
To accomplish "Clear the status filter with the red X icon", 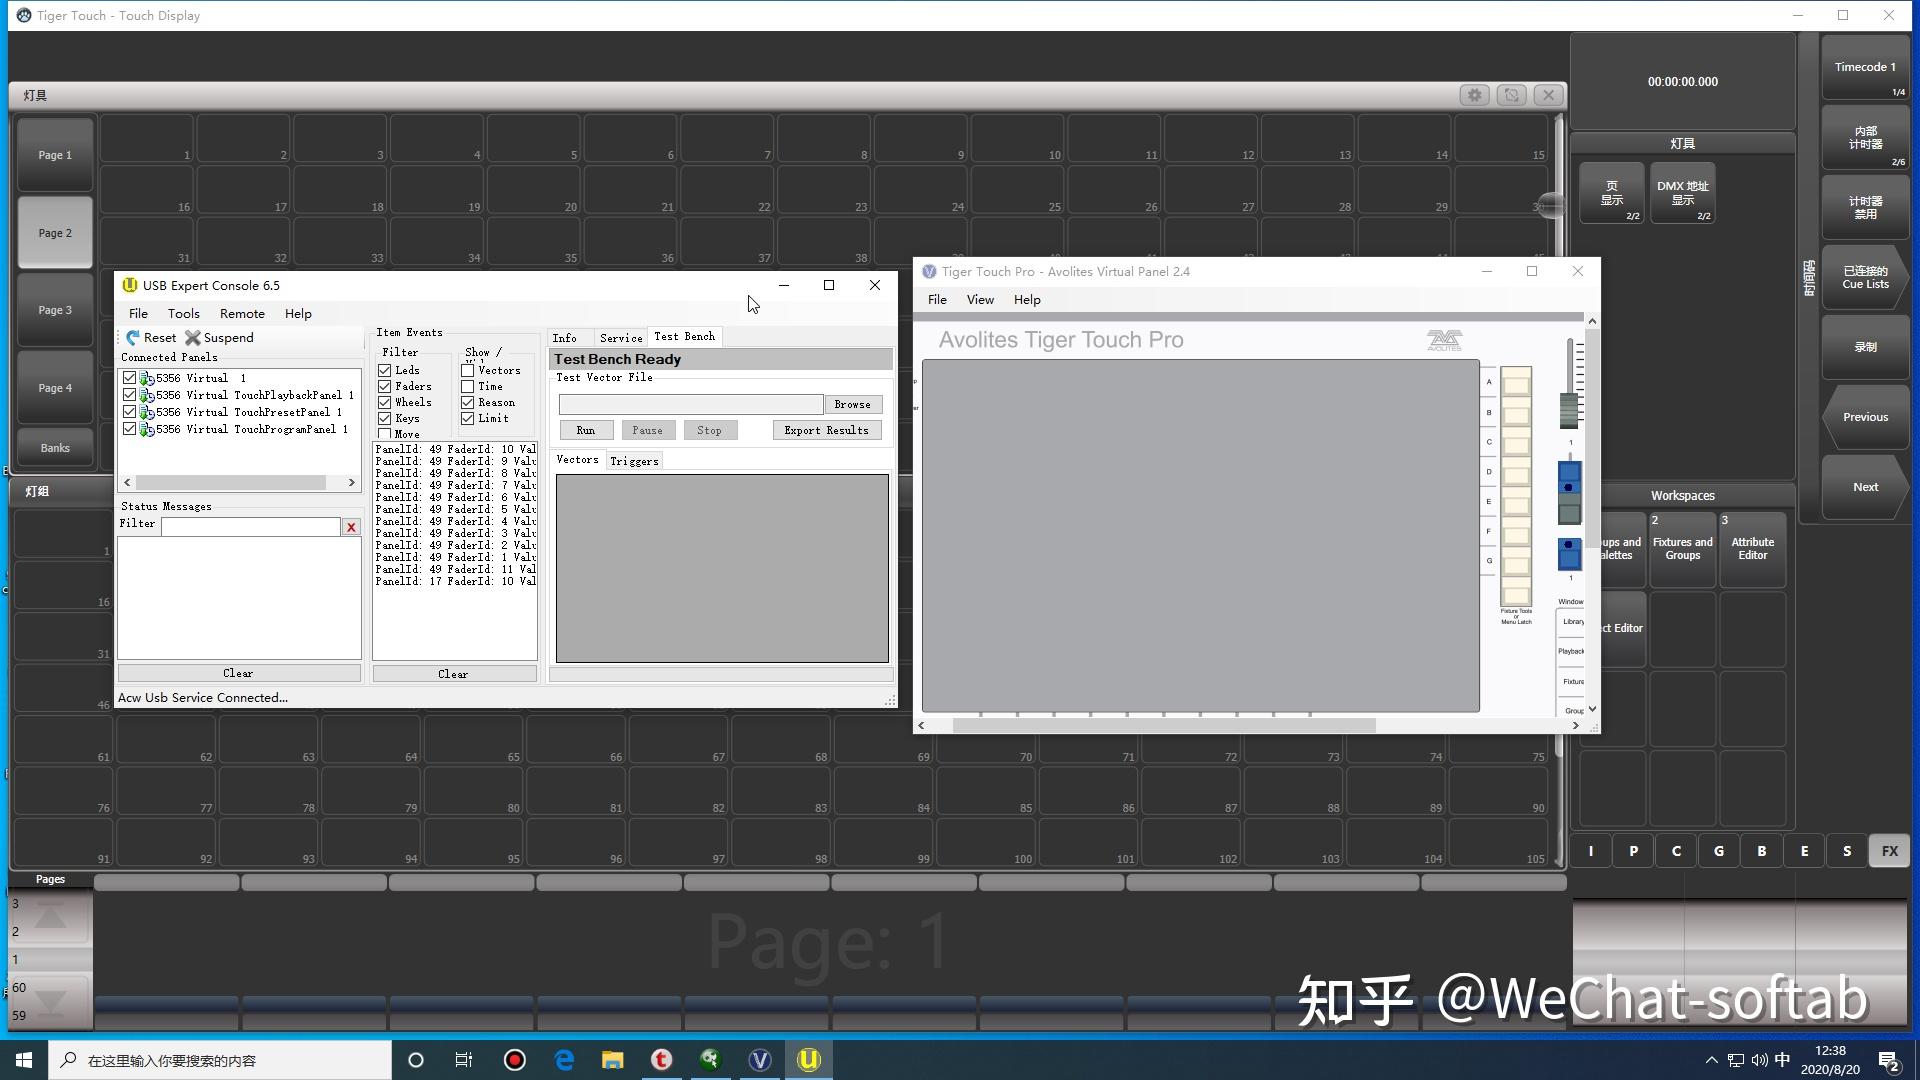I will coord(351,527).
